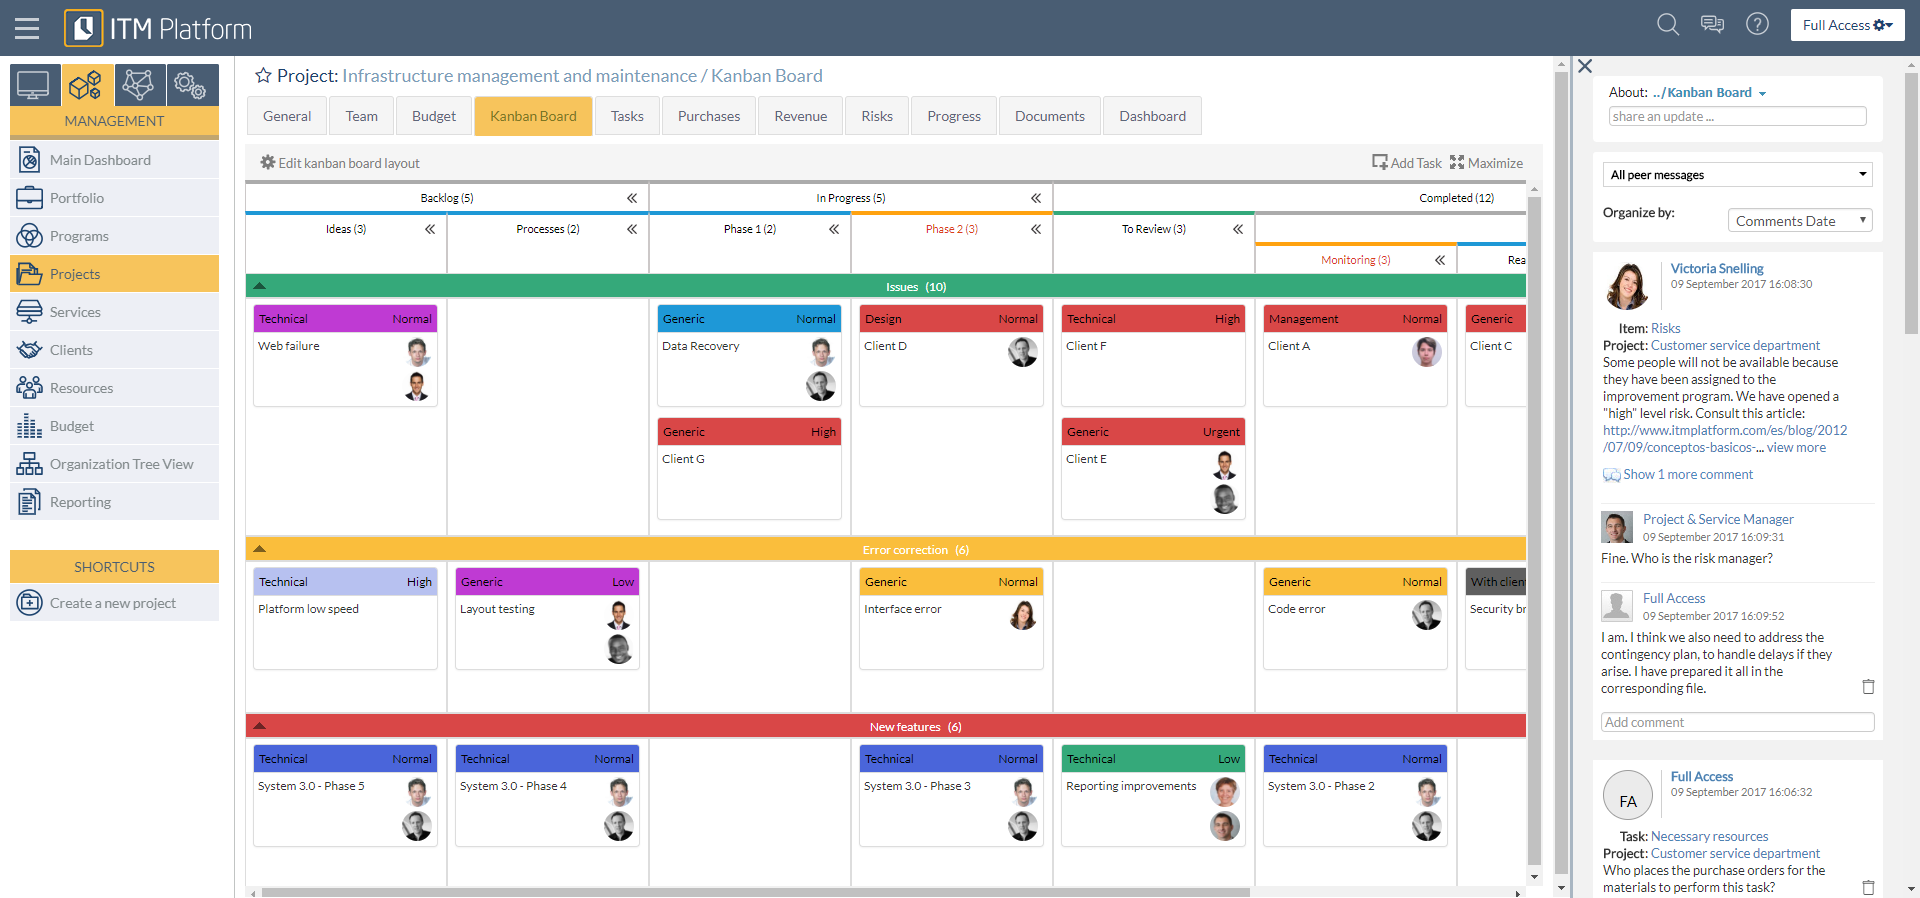
Task: Collapse the Error correction swimlane
Action: pos(260,550)
